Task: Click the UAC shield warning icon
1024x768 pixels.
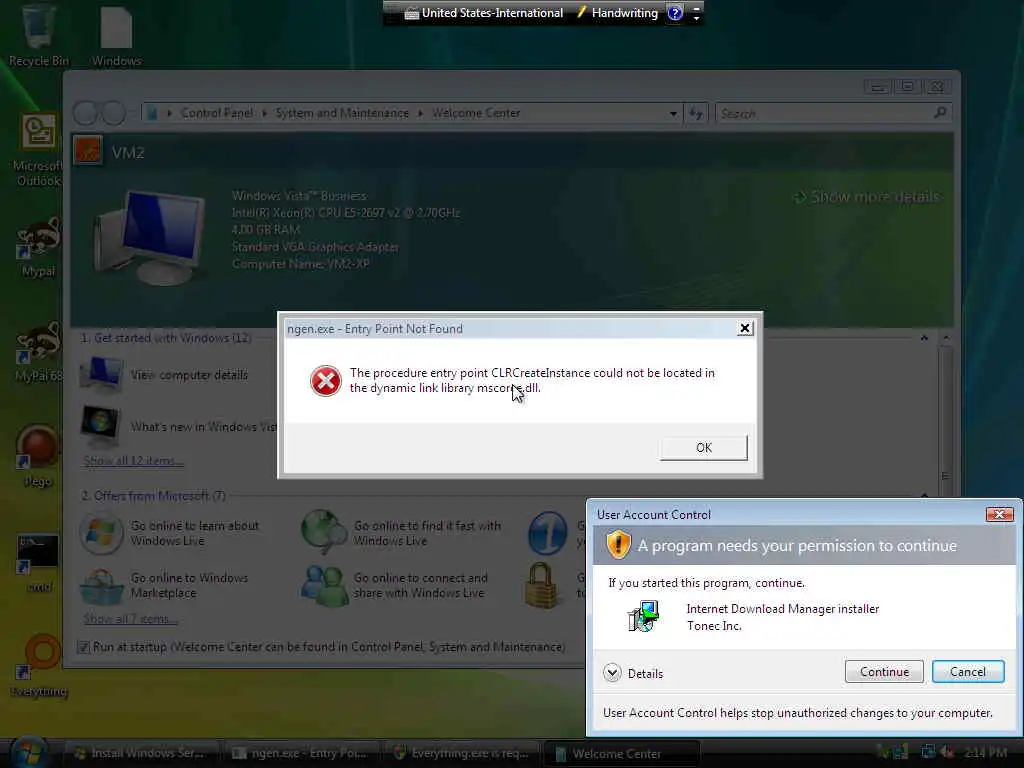Action: pyautogui.click(x=618, y=545)
